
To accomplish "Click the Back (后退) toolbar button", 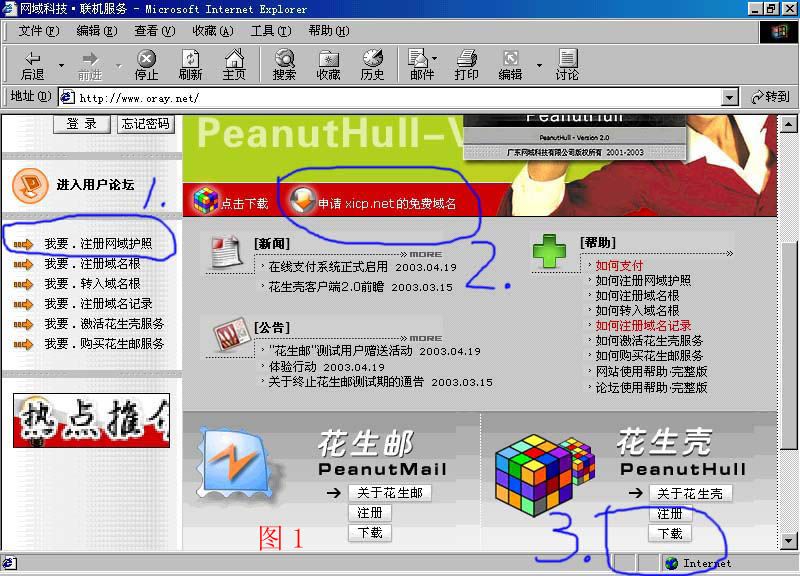I will [33, 65].
